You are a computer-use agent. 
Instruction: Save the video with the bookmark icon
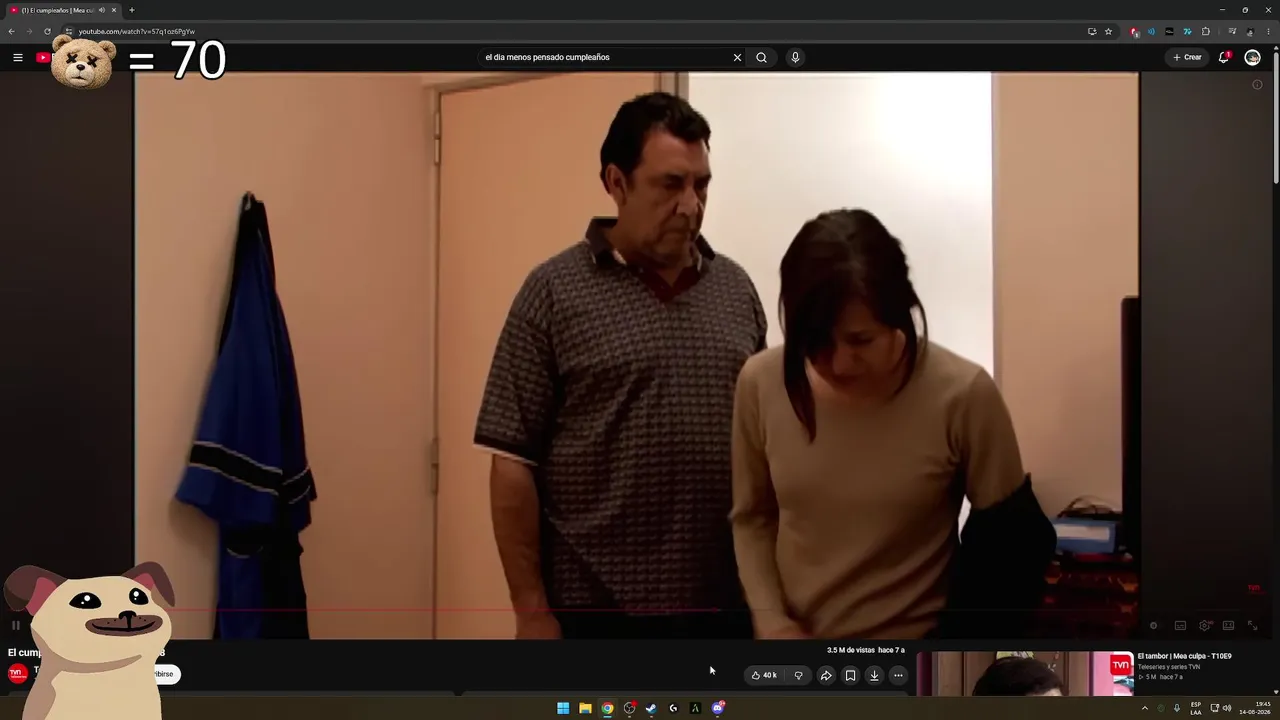coord(850,675)
